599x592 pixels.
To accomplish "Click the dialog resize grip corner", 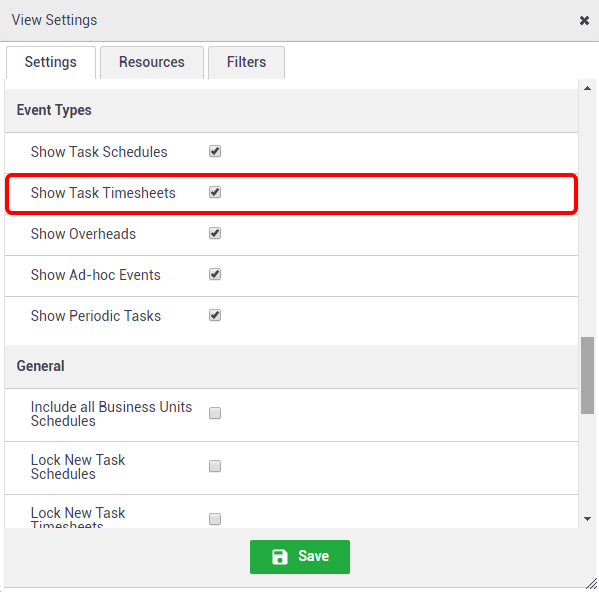I will click(x=592, y=584).
